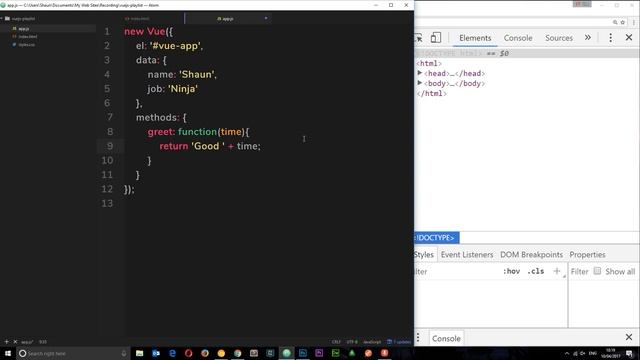Select the opening html tag in Elements
The height and width of the screenshot is (360, 640).
pyautogui.click(x=429, y=63)
